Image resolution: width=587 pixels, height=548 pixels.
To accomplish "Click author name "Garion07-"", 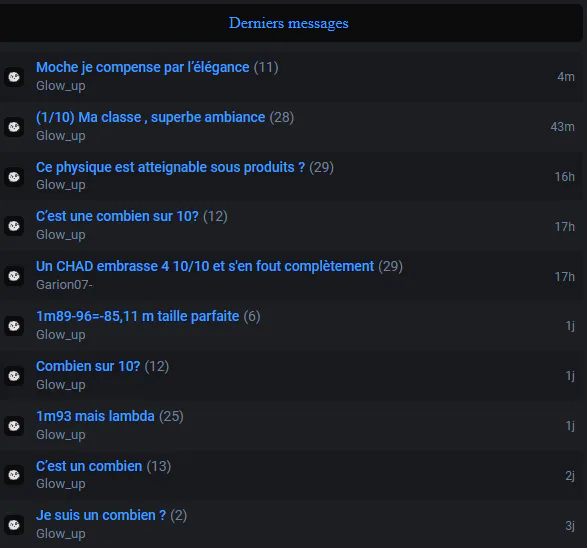I will tap(64, 285).
